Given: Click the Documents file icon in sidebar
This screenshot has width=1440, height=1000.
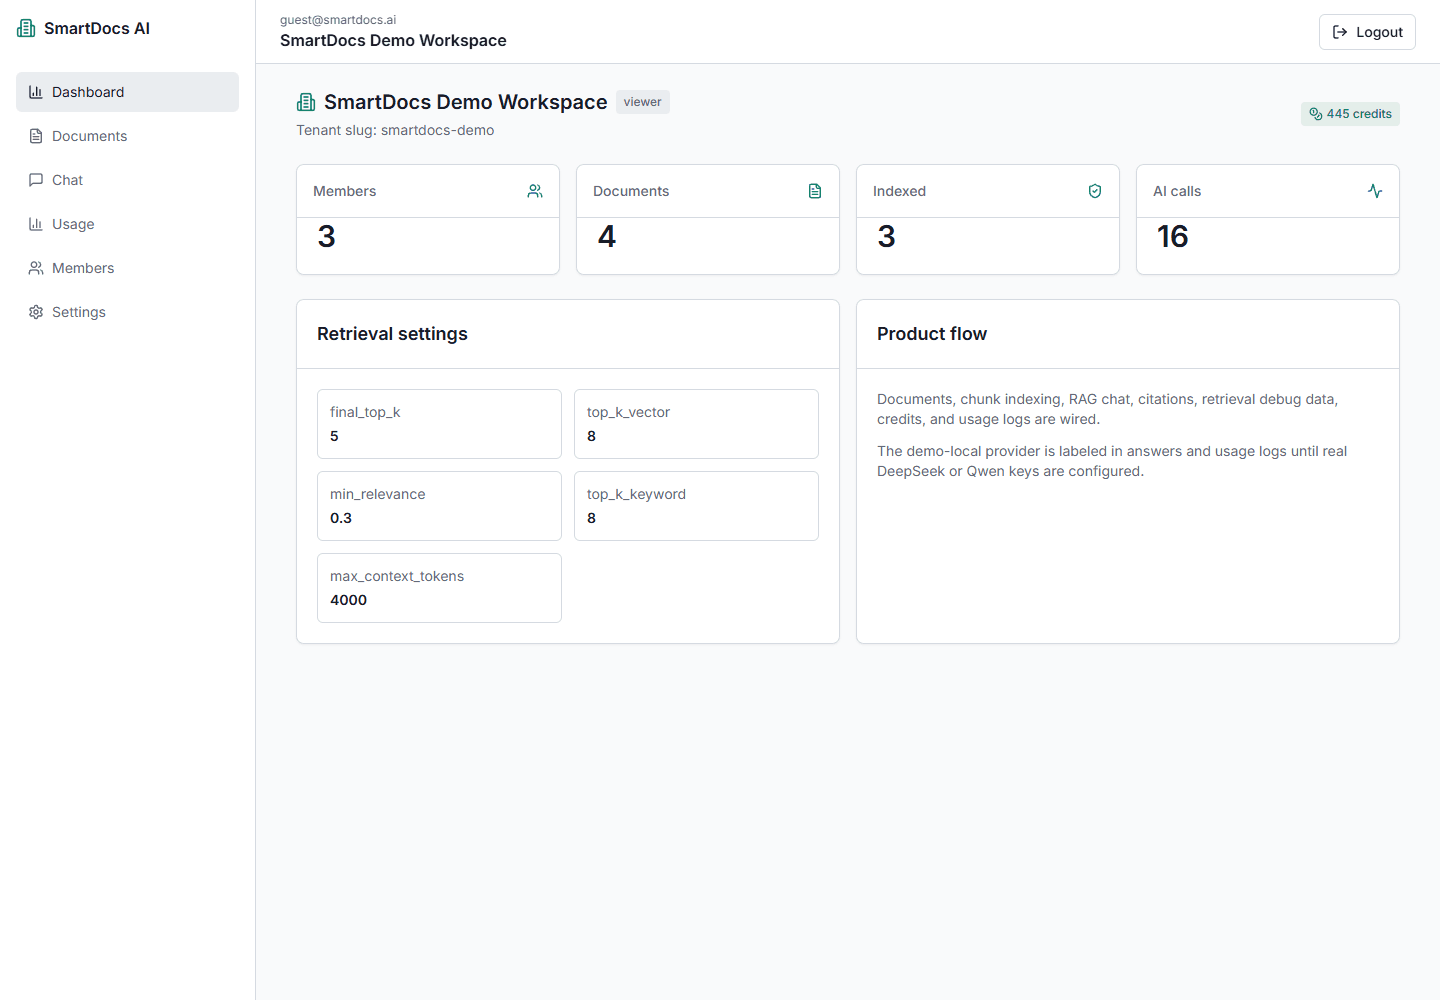Looking at the screenshot, I should click(36, 136).
